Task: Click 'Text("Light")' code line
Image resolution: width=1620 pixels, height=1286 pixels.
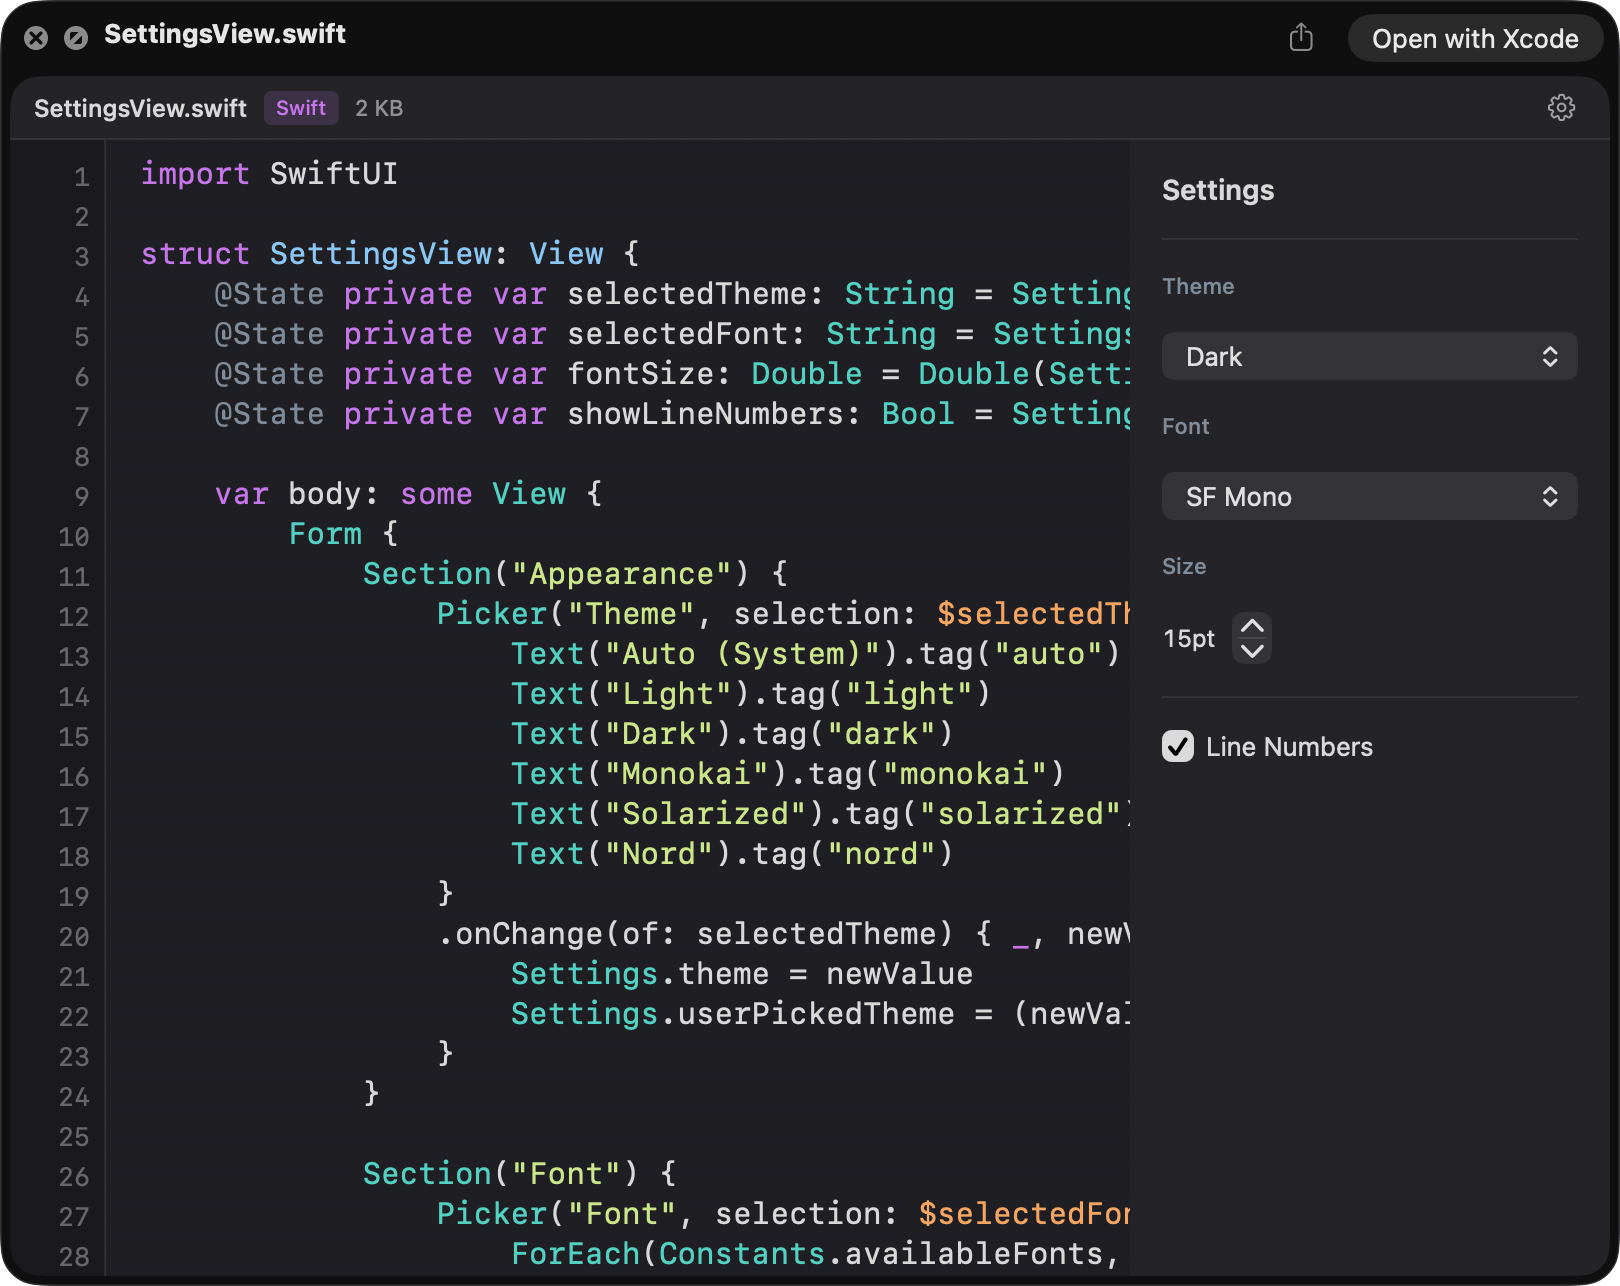Action: click(x=751, y=694)
